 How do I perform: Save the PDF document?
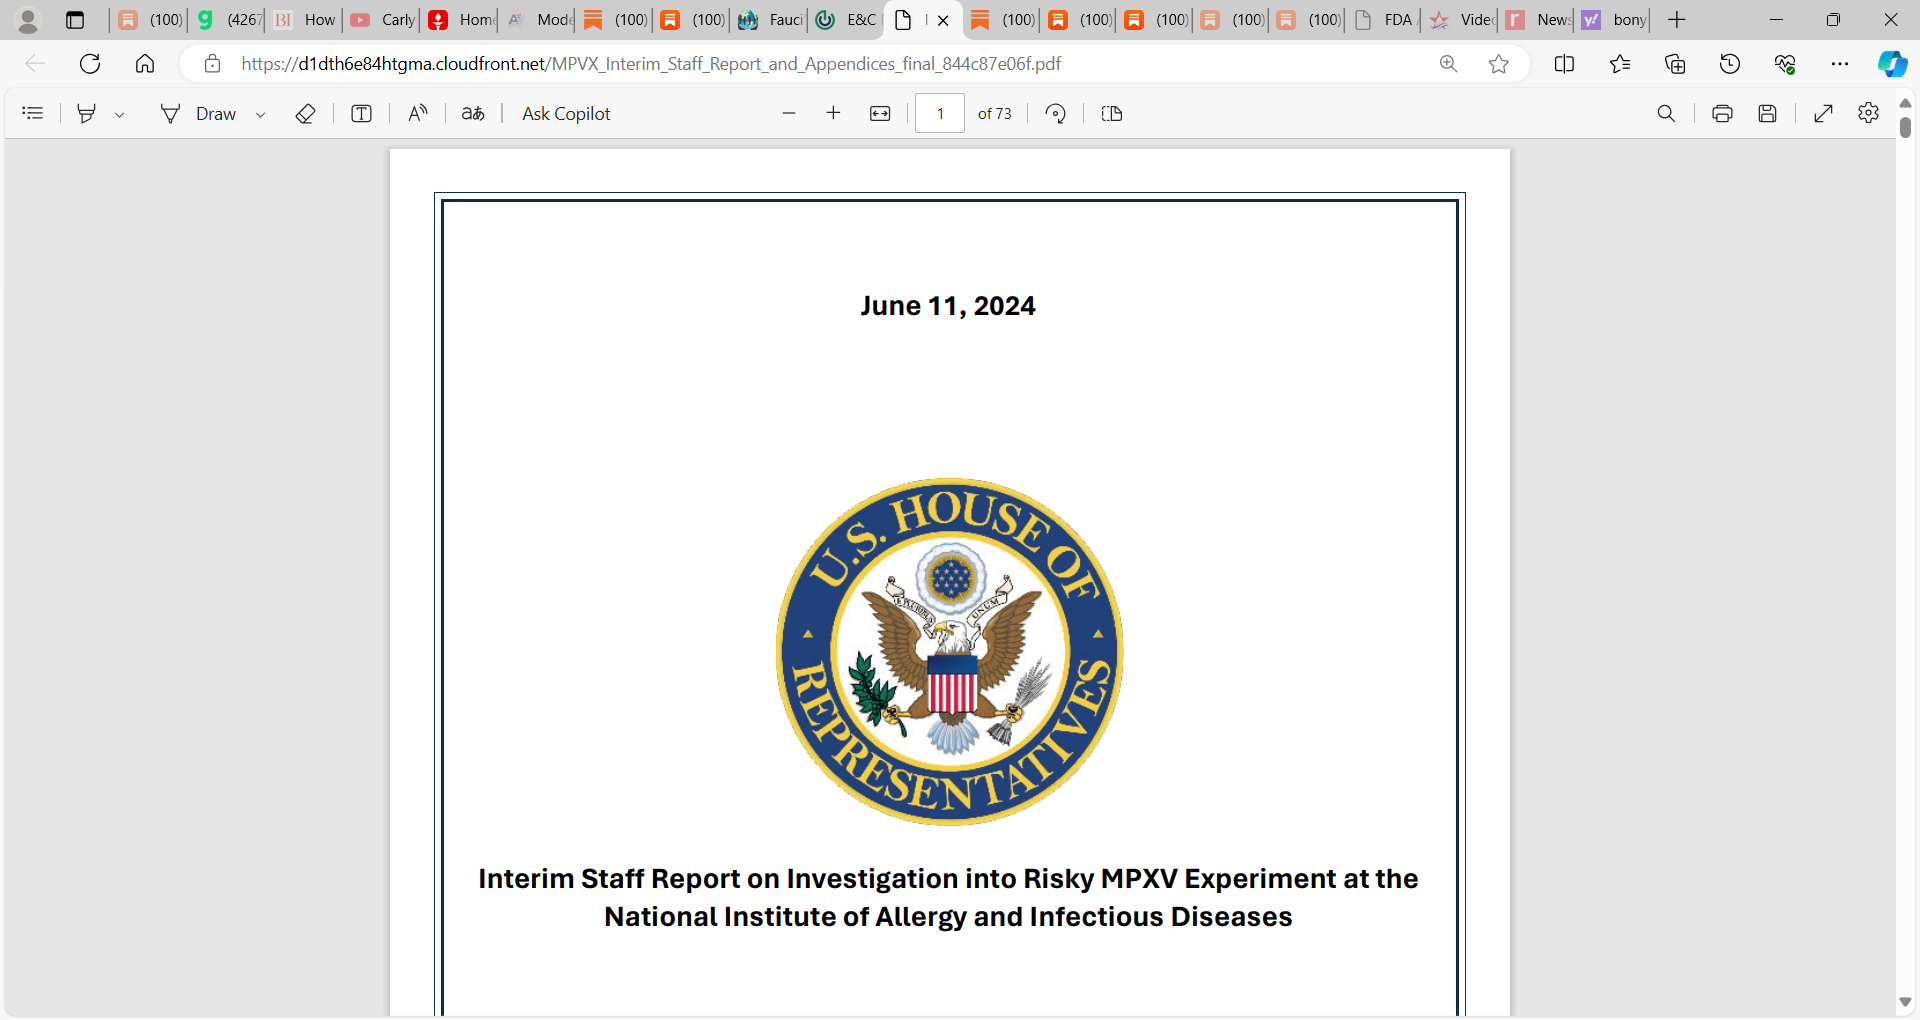tap(1768, 114)
